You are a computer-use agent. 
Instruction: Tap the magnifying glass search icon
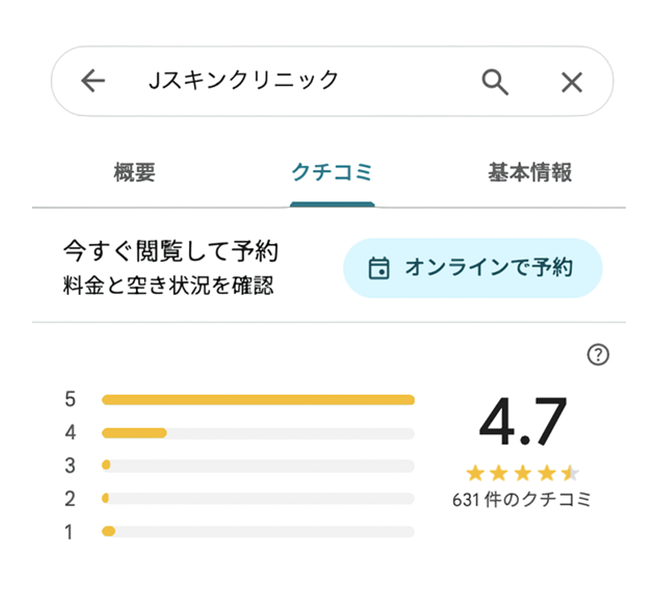tap(495, 81)
